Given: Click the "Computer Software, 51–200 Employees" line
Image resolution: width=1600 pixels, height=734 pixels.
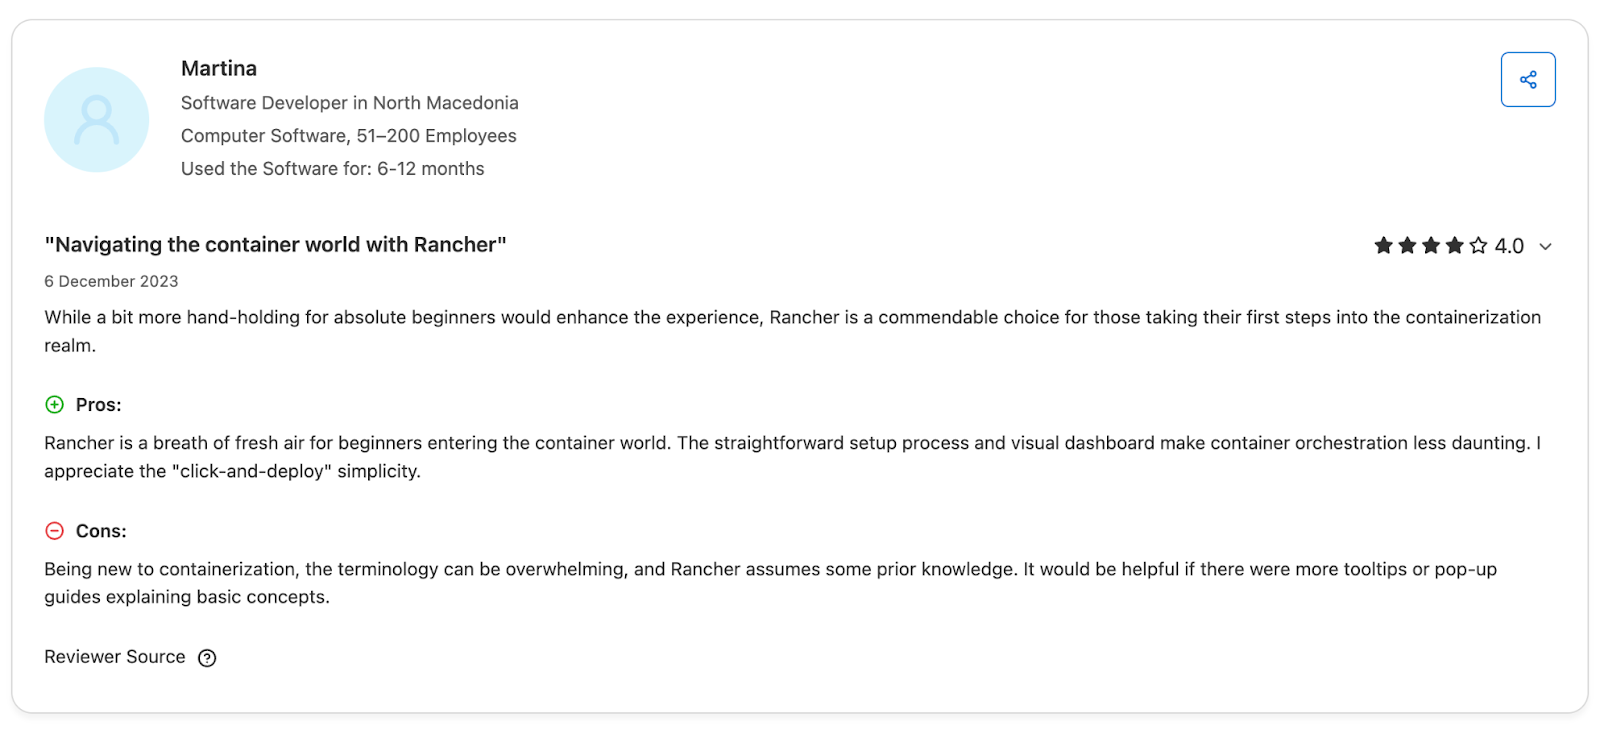Looking at the screenshot, I should [x=349, y=136].
